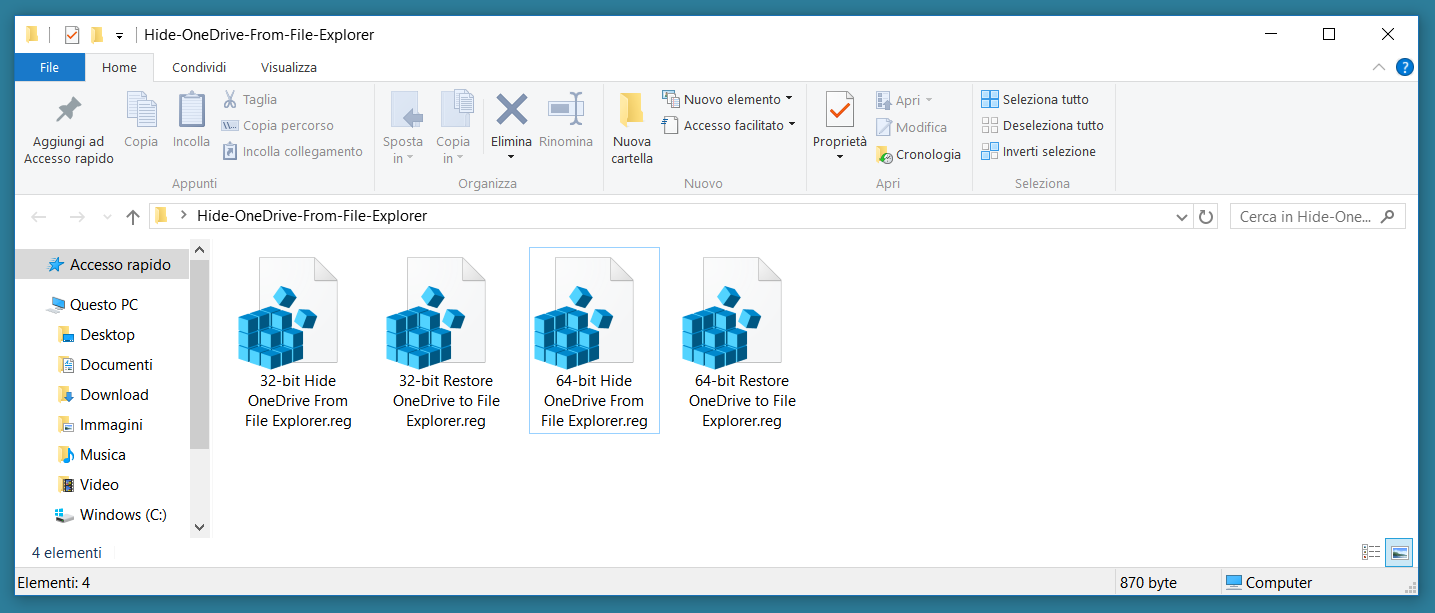Select 64-bit Restore OneDrive to File Explorer.reg
Screen dimensions: 1435x613
[742, 342]
